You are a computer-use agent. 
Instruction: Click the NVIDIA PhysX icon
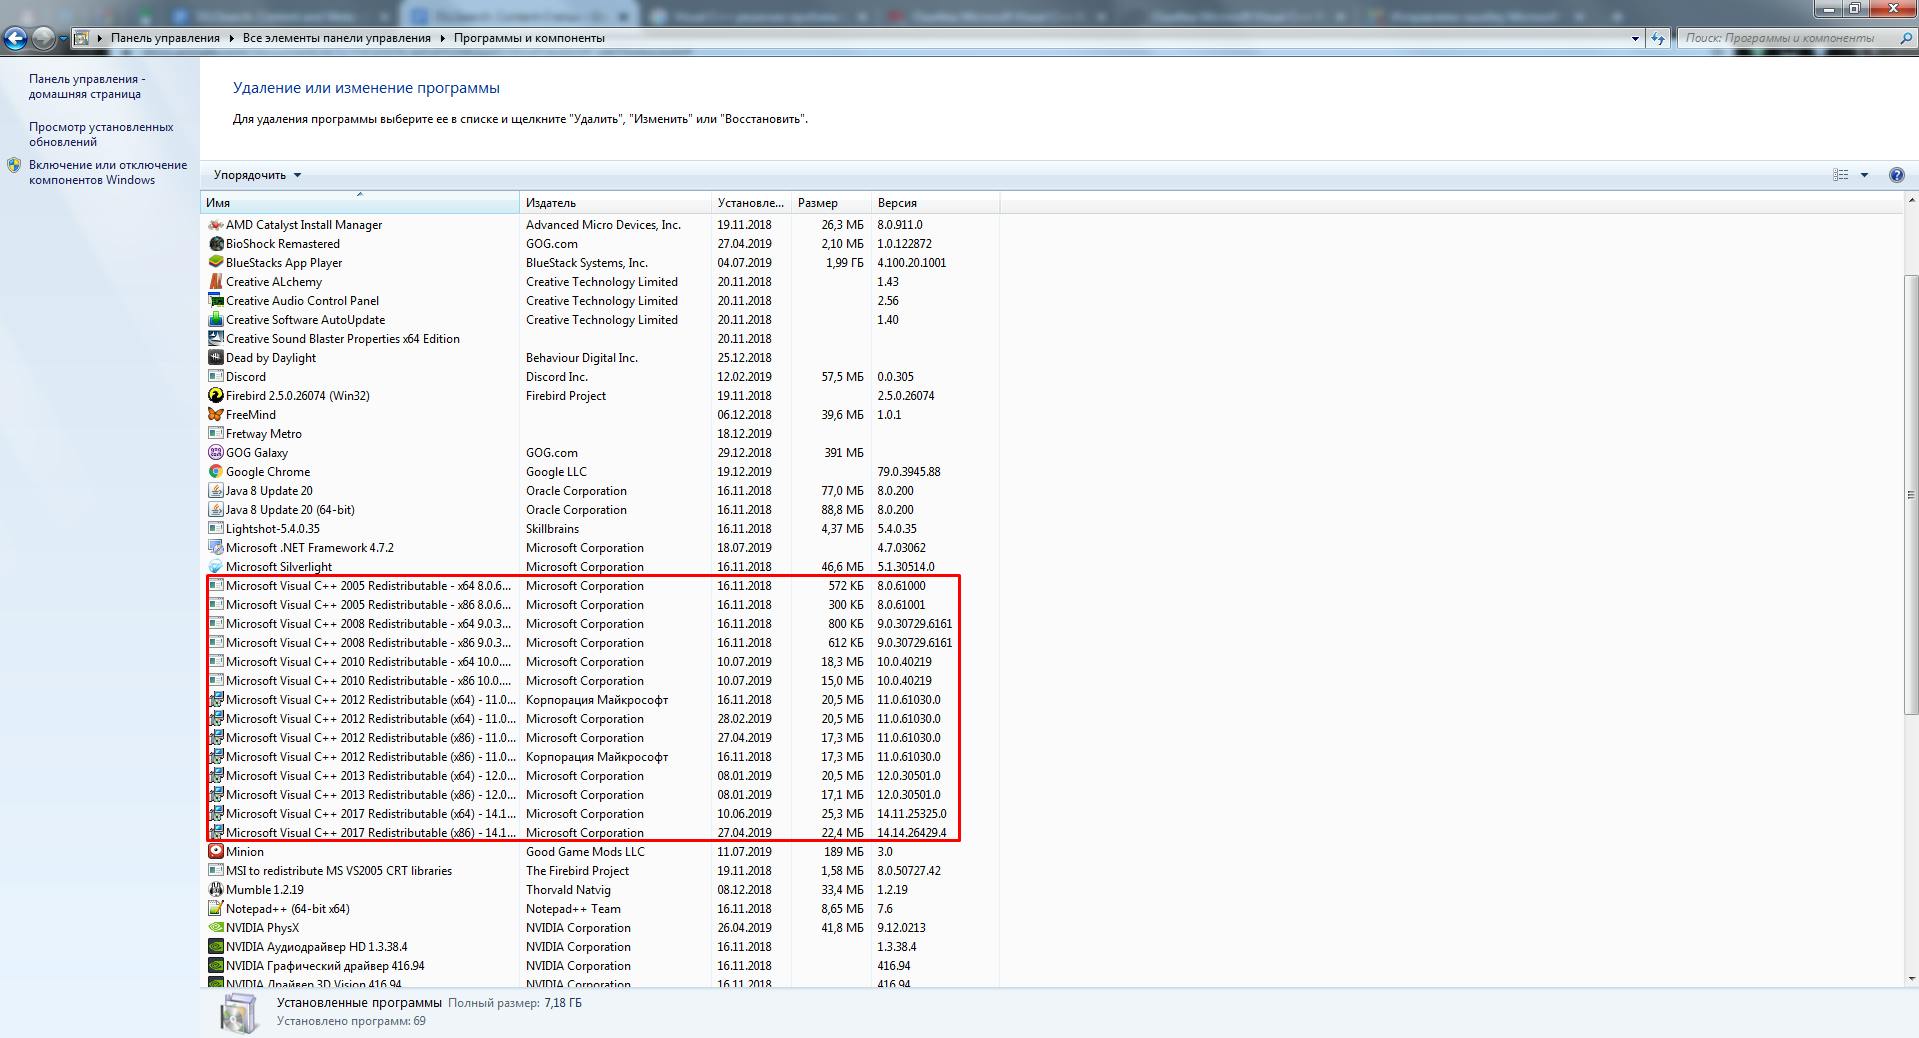pos(216,928)
